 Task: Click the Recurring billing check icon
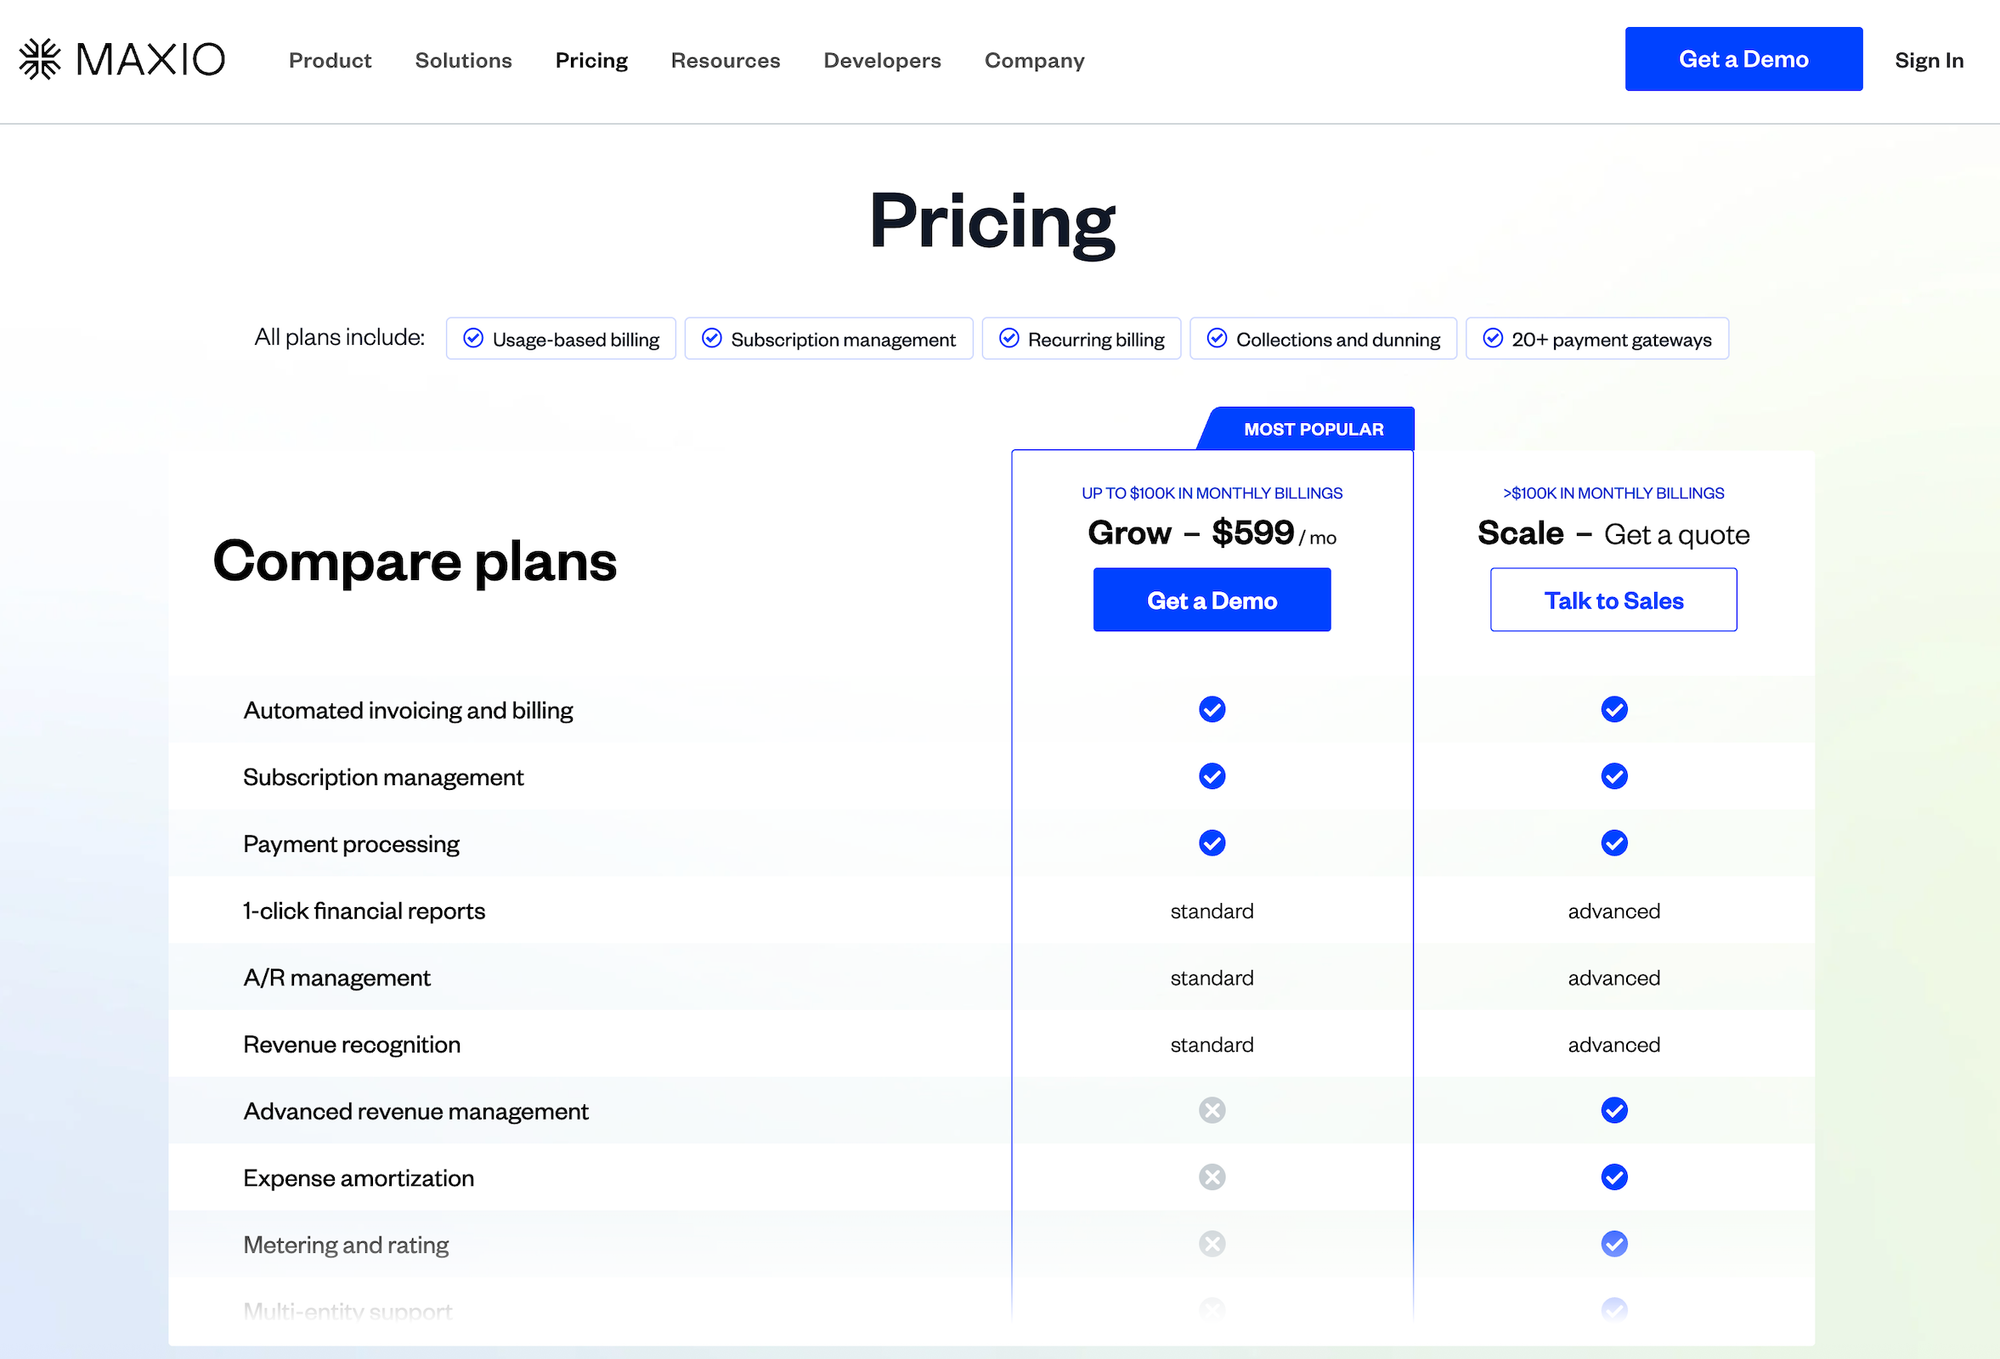(x=1009, y=338)
